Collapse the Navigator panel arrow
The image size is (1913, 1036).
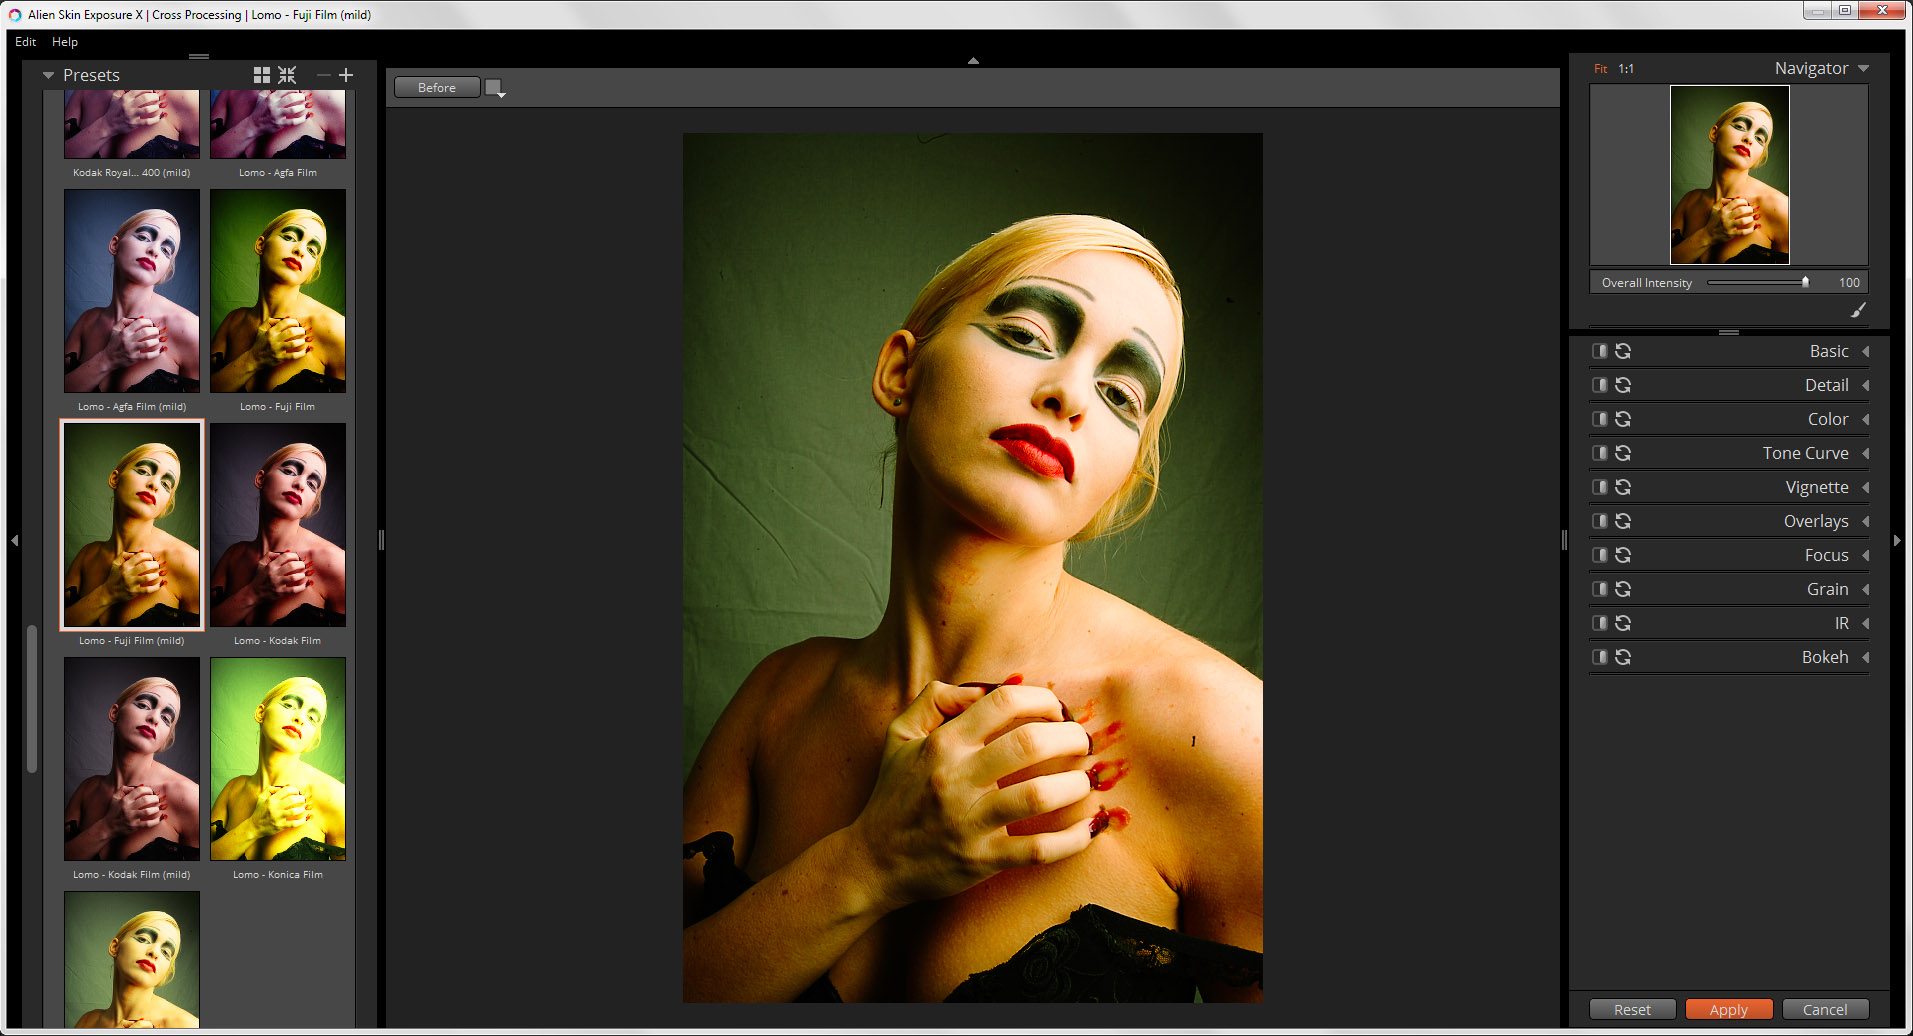coord(1863,69)
